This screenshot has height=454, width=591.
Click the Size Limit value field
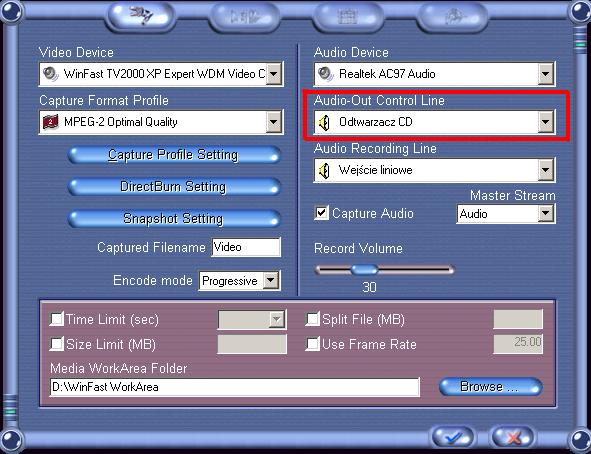click(x=252, y=344)
